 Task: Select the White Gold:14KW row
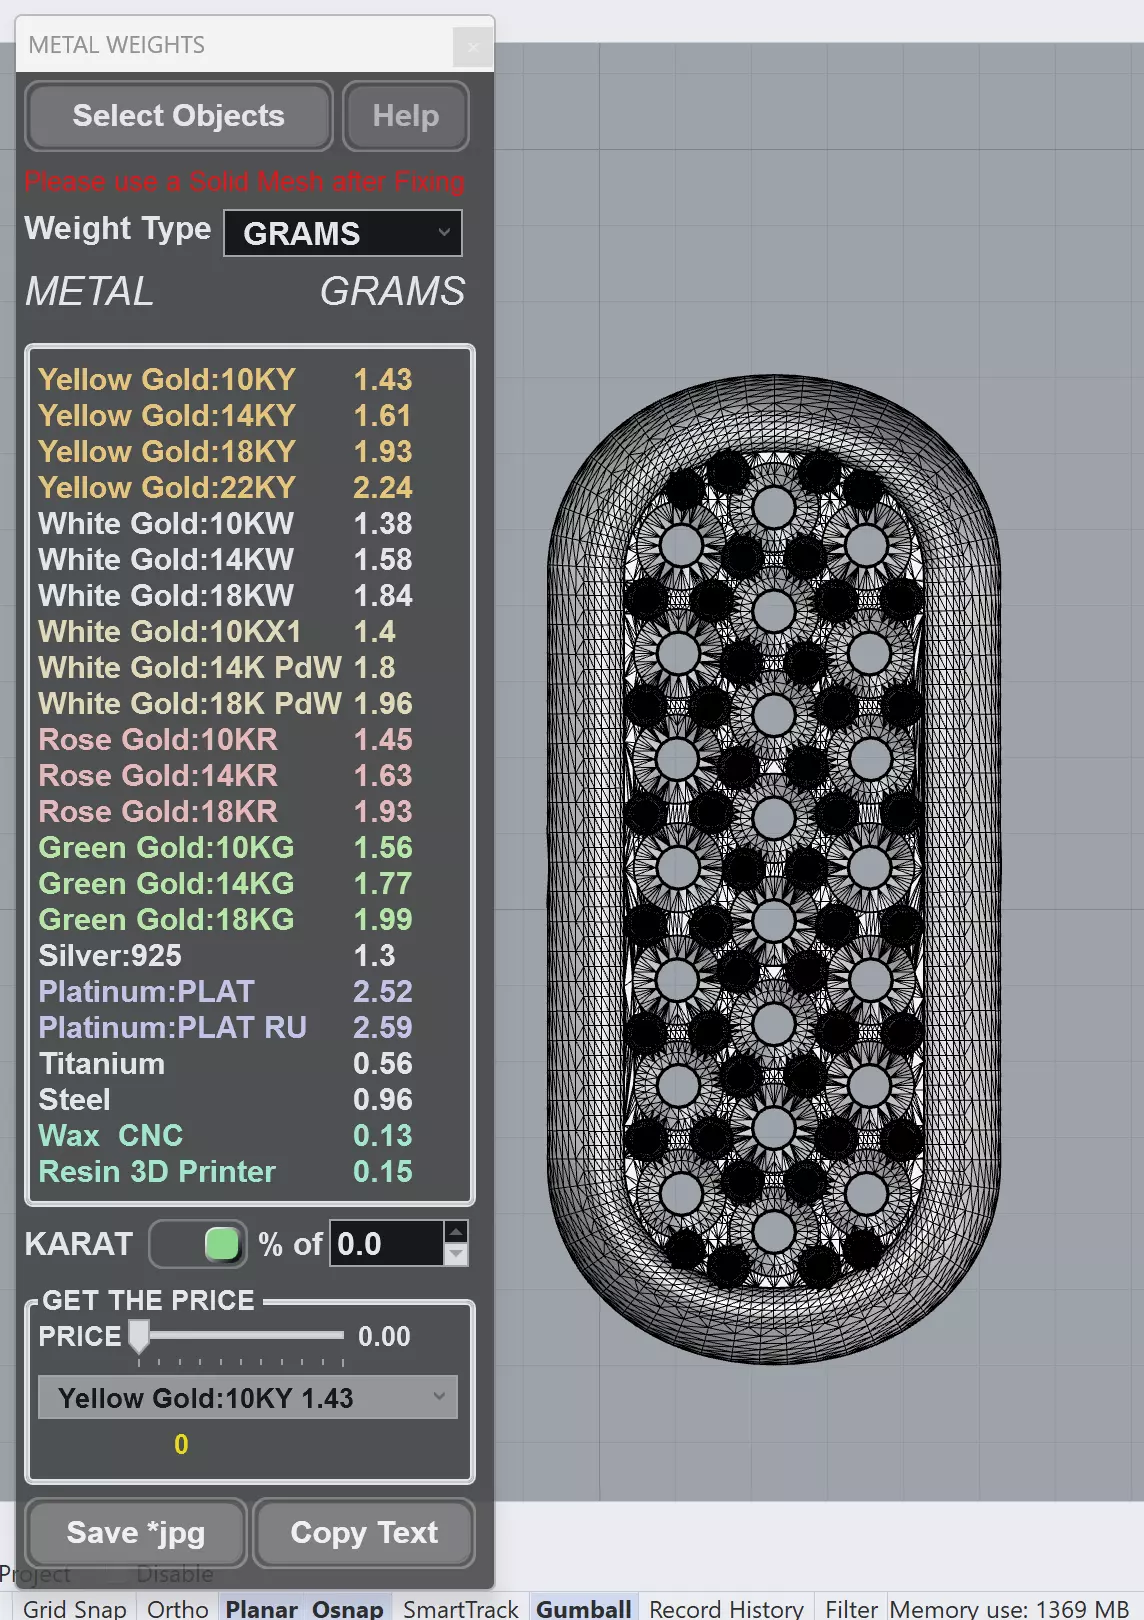click(x=226, y=560)
